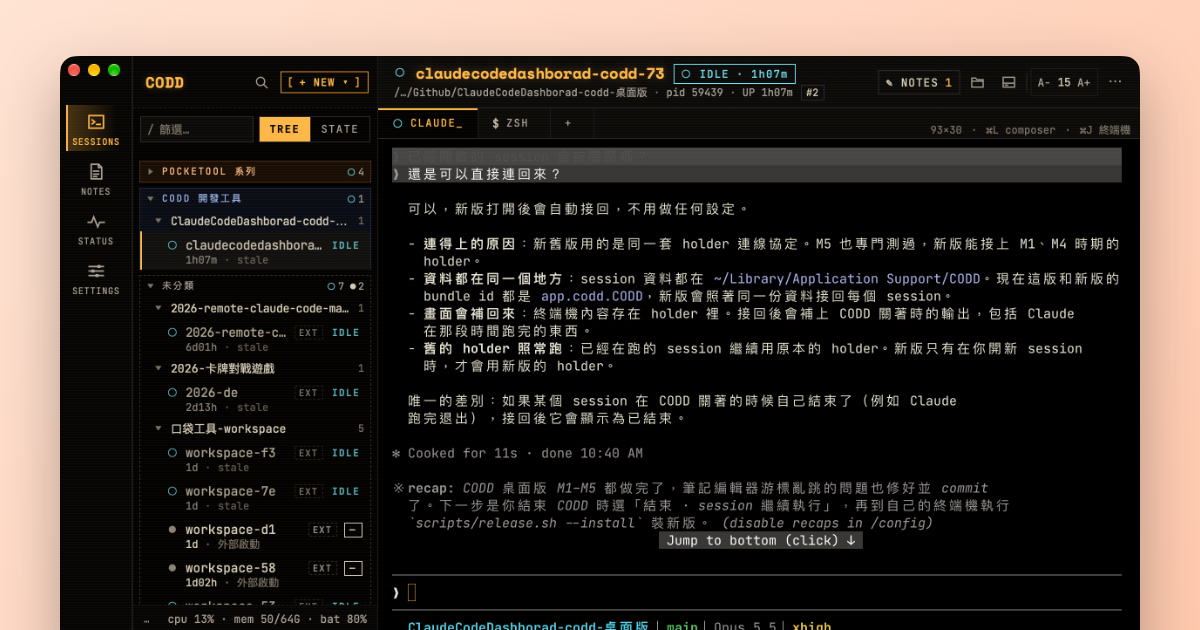This screenshot has width=1200, height=630.
Task: Click the #2 badge in header
Action: (x=812, y=93)
